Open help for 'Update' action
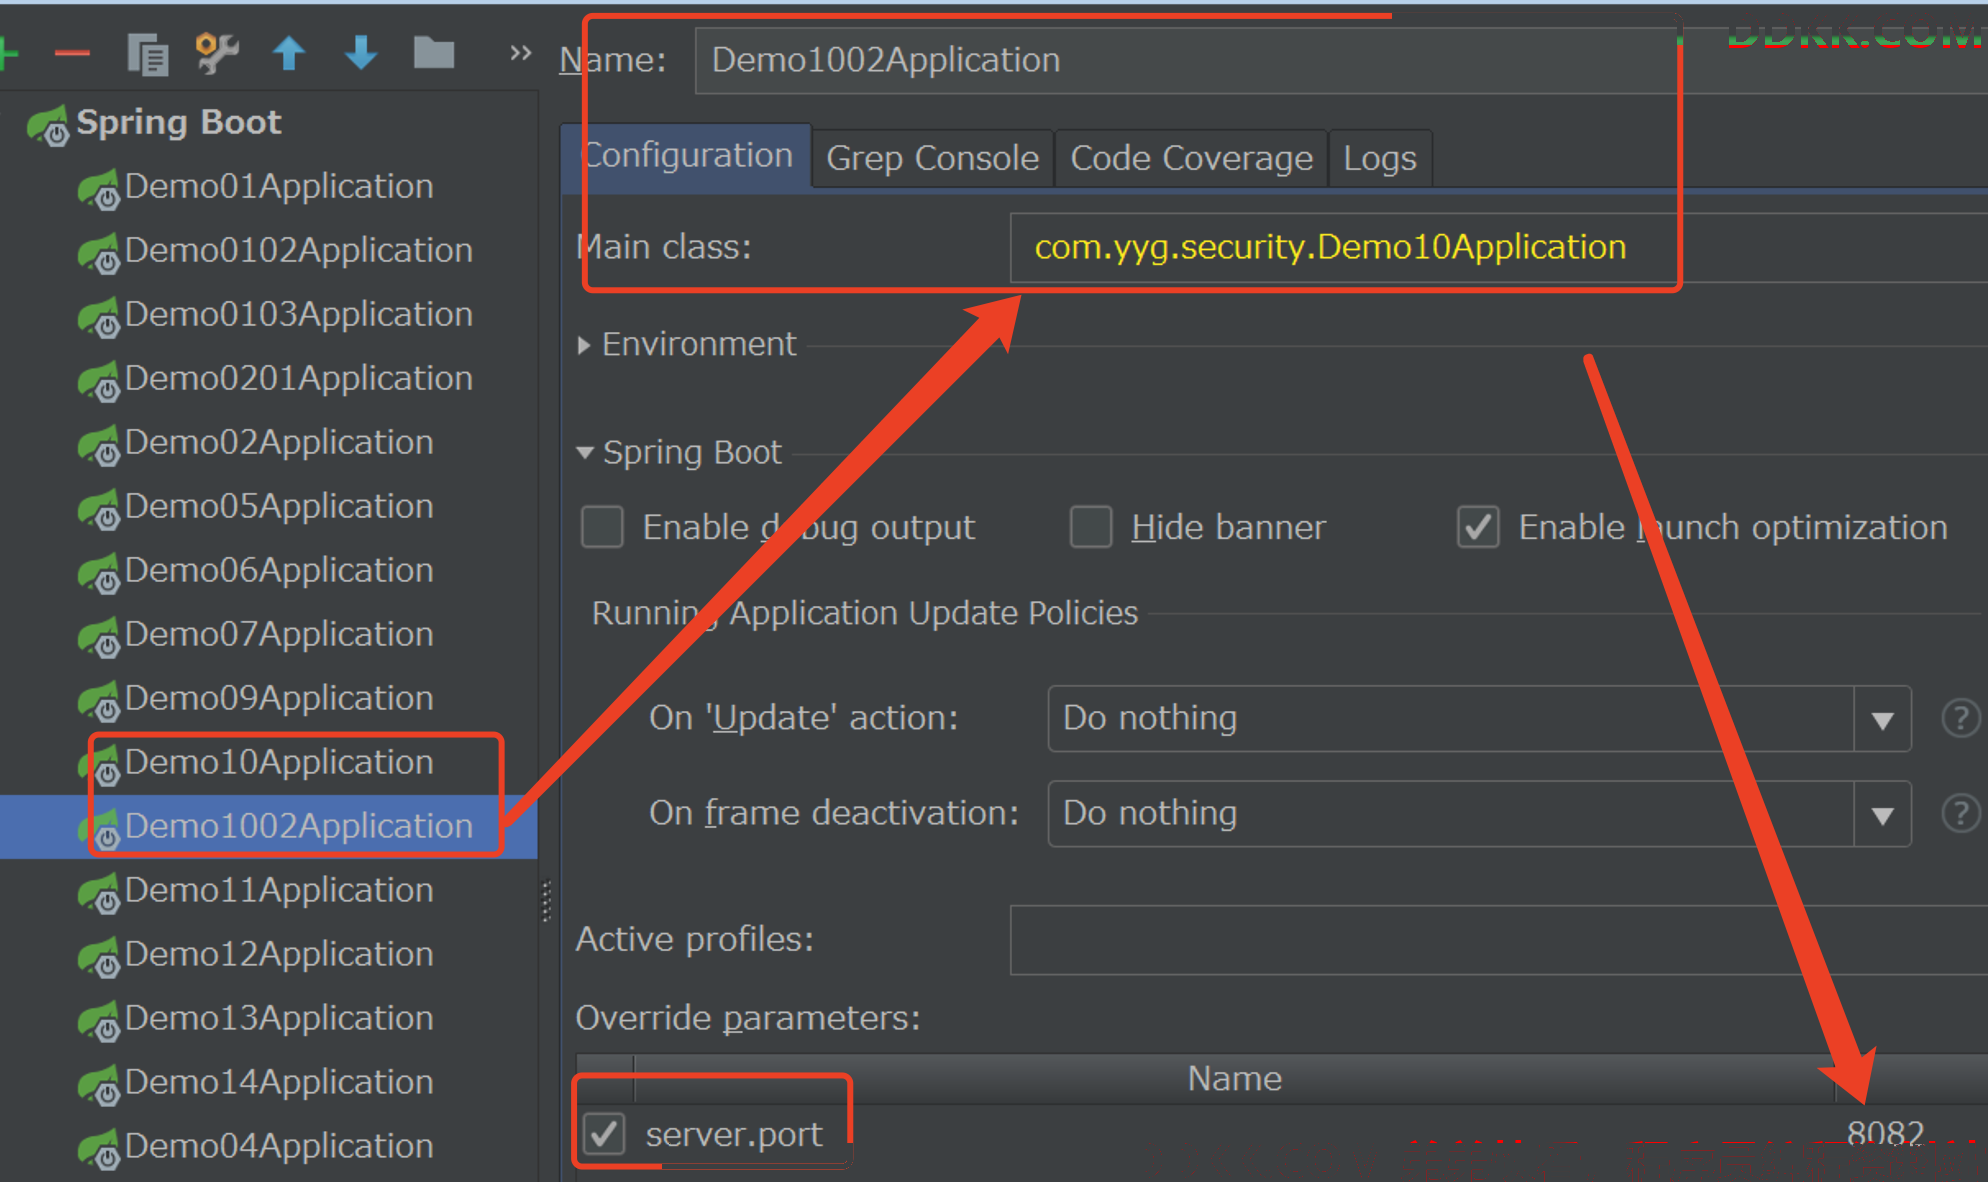Screen dimensions: 1988x1182 point(1960,718)
